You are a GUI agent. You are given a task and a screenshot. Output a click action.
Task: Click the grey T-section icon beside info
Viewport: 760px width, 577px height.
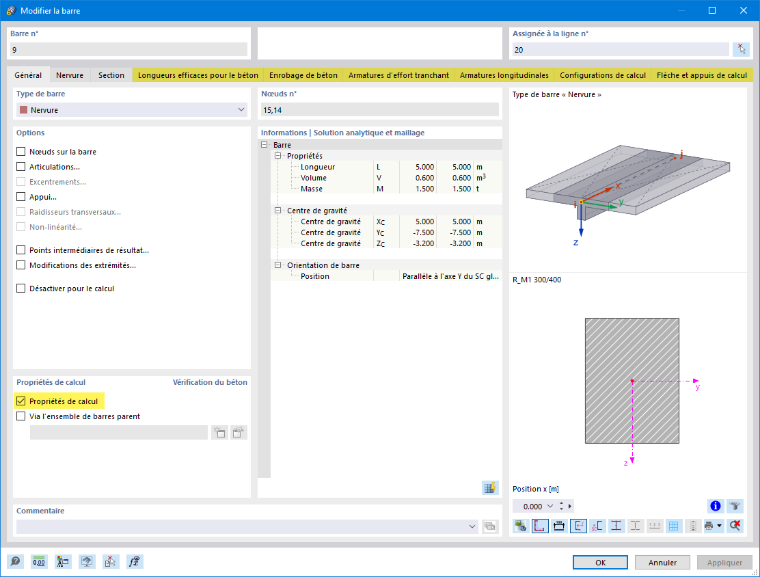[735, 506]
